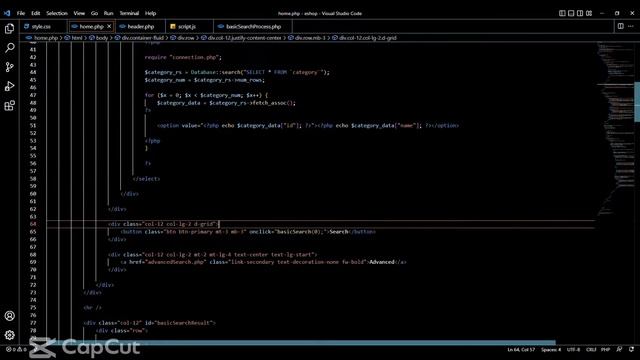The width and height of the screenshot is (640, 360).
Task: Open the Source Control view
Action: pos(9,67)
